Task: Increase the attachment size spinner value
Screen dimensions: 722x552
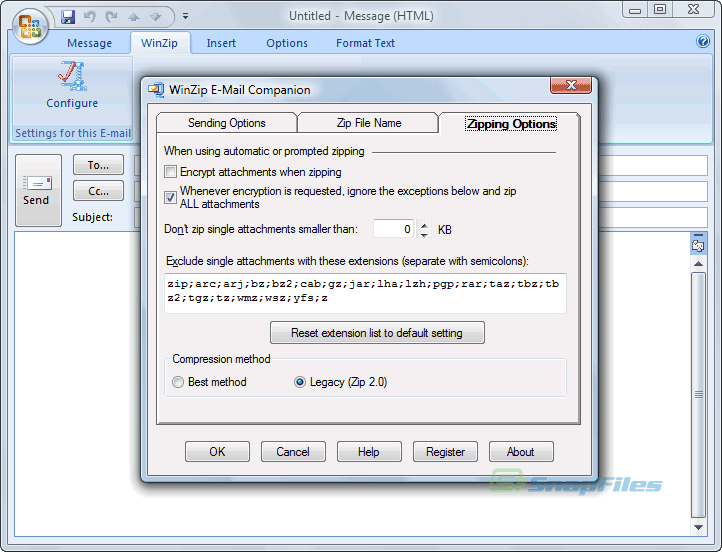Action: tap(424, 225)
